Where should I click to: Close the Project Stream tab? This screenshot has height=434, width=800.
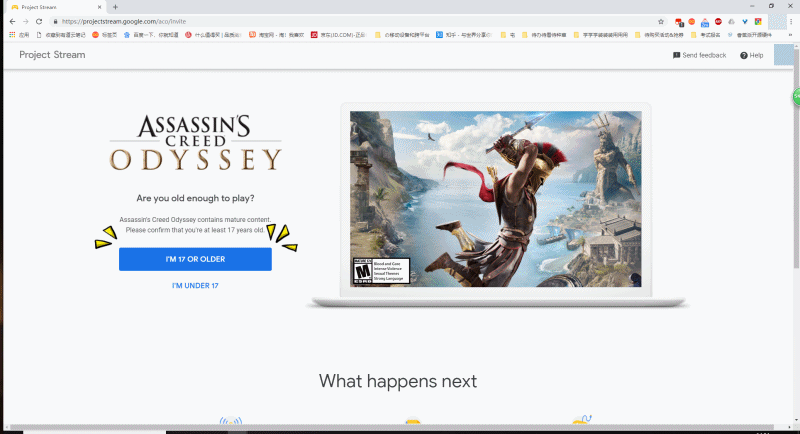coord(99,7)
